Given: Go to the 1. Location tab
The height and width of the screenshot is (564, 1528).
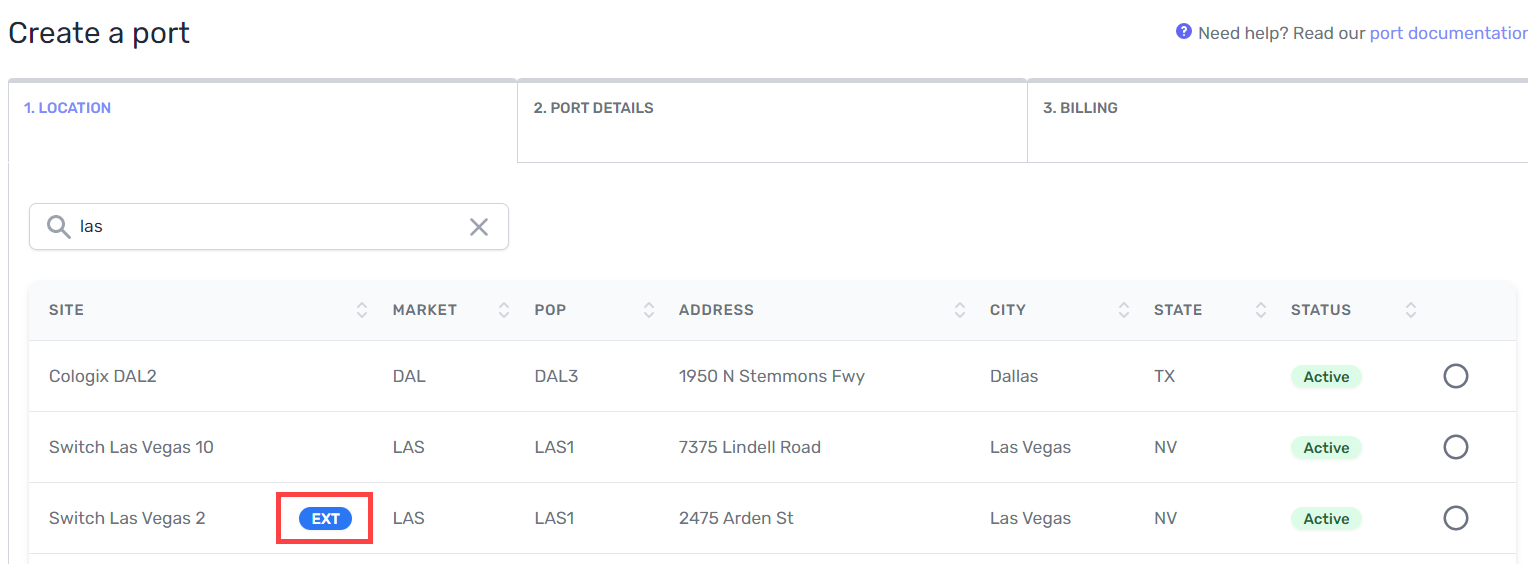Looking at the screenshot, I should click(x=68, y=108).
